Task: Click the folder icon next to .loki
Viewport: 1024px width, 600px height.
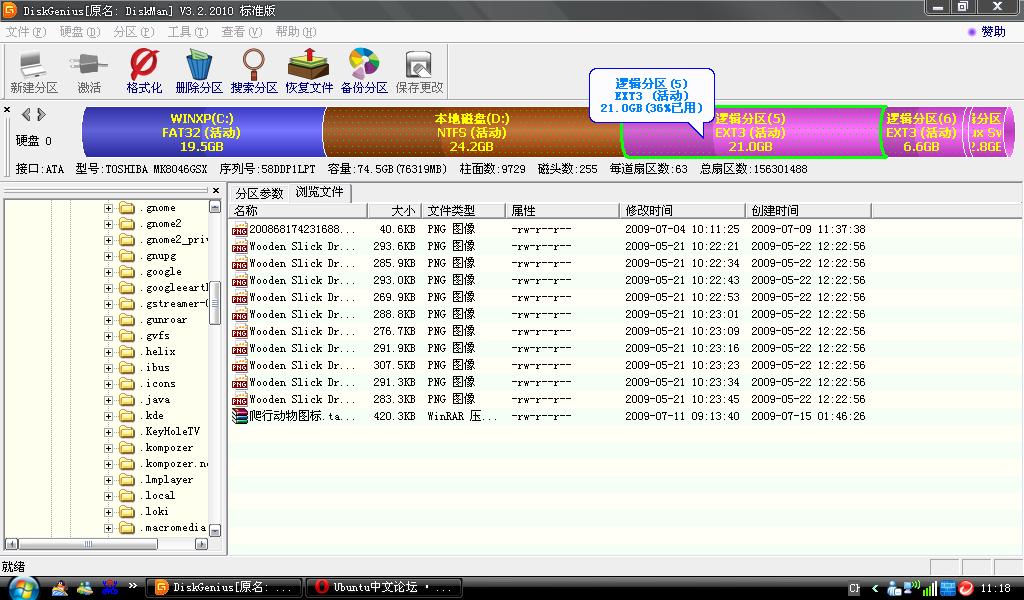Action: point(127,512)
